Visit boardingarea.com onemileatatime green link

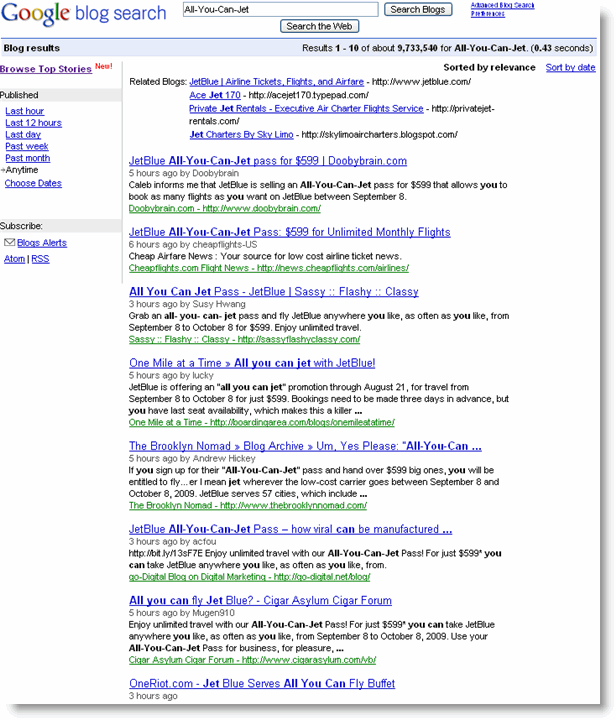pyautogui.click(x=262, y=422)
